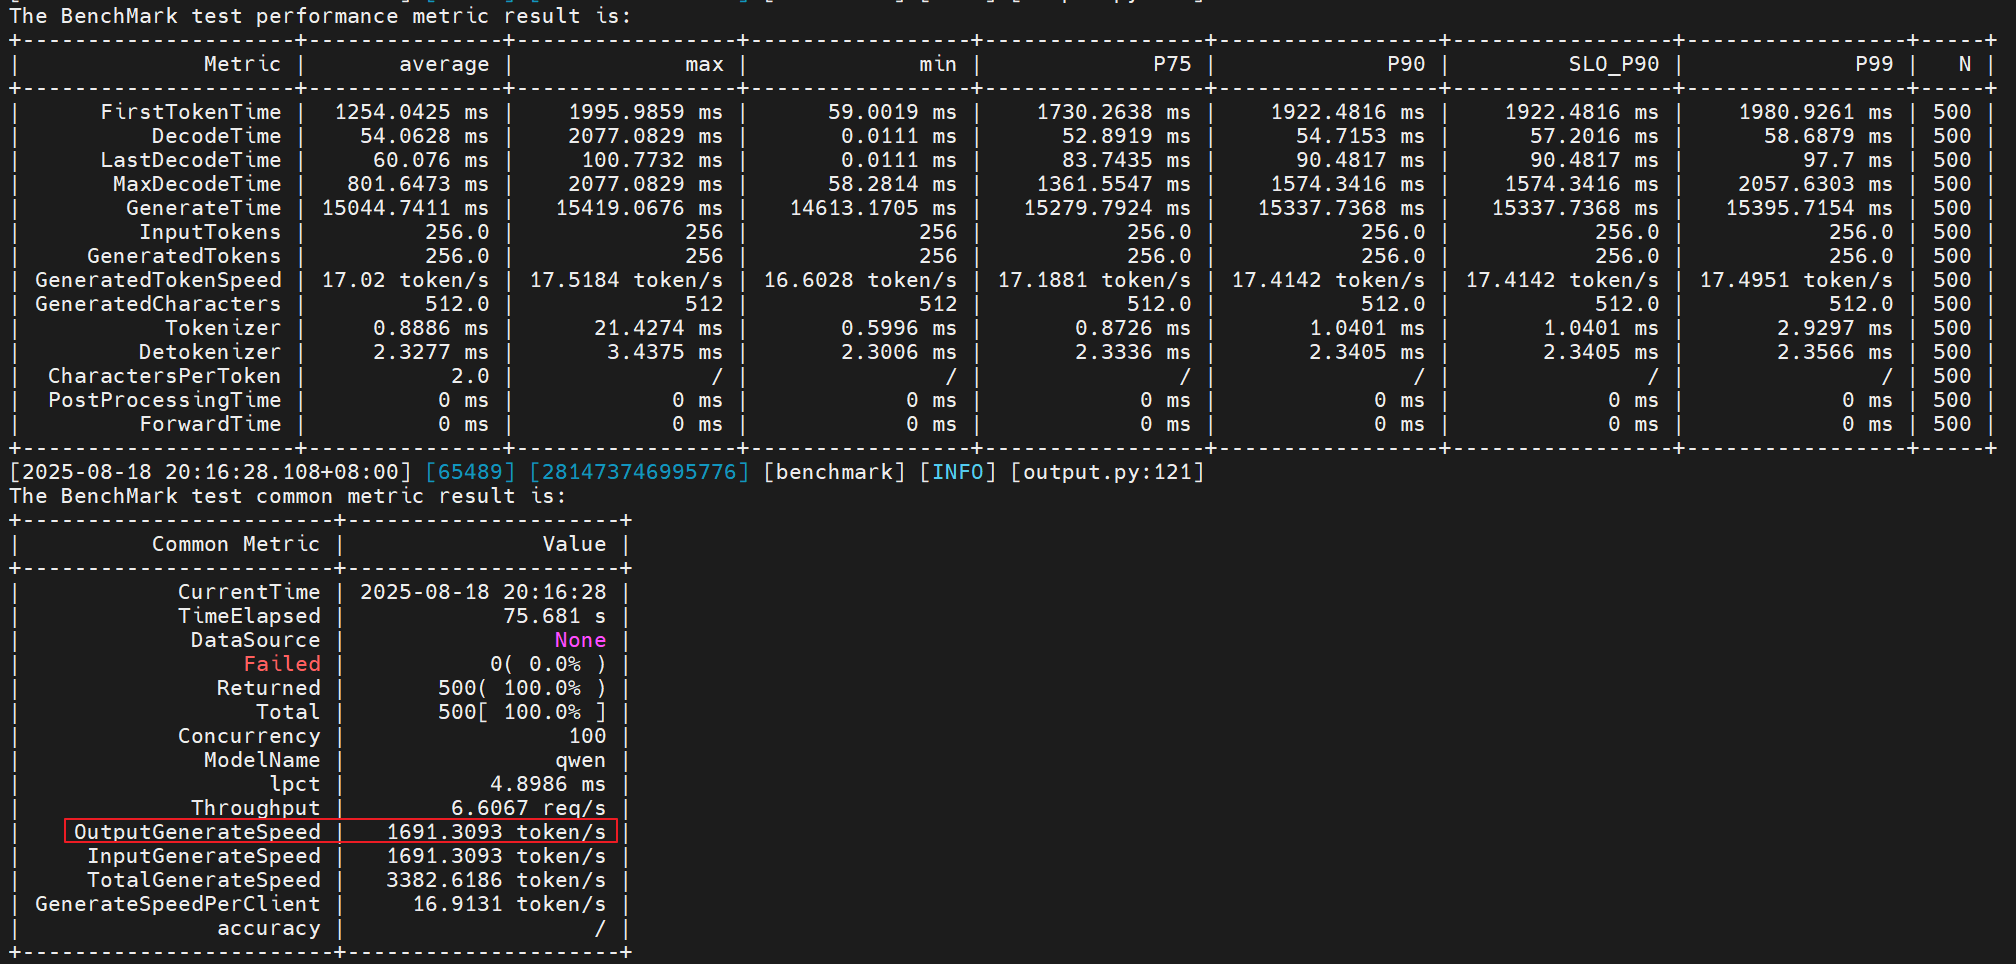Screen dimensions: 2016x964
Task: Click the Metric column header
Action: [242, 64]
